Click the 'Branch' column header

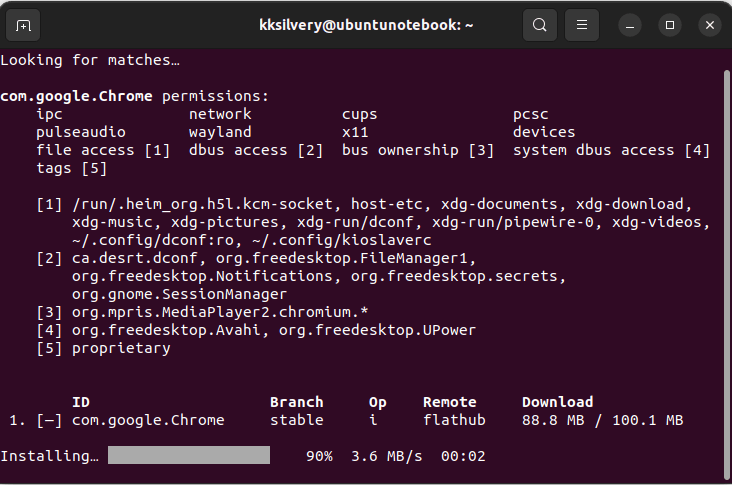(296, 402)
